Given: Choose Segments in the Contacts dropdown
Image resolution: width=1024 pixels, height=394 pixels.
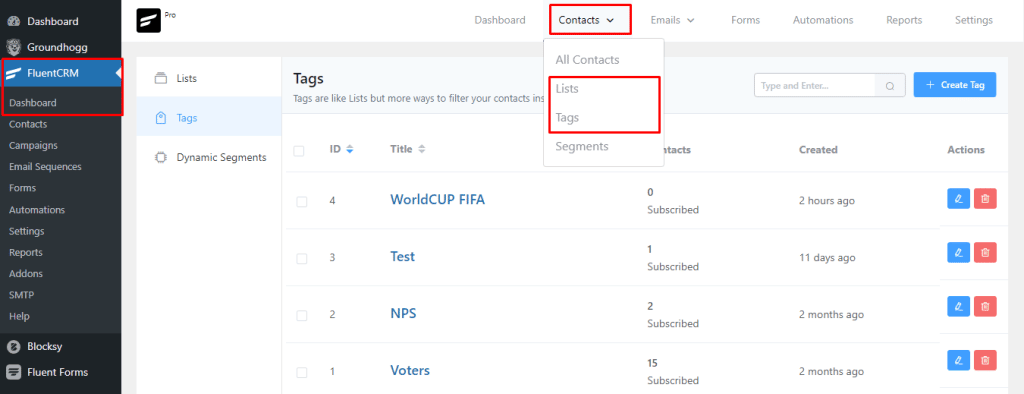Looking at the screenshot, I should pyautogui.click(x=582, y=146).
